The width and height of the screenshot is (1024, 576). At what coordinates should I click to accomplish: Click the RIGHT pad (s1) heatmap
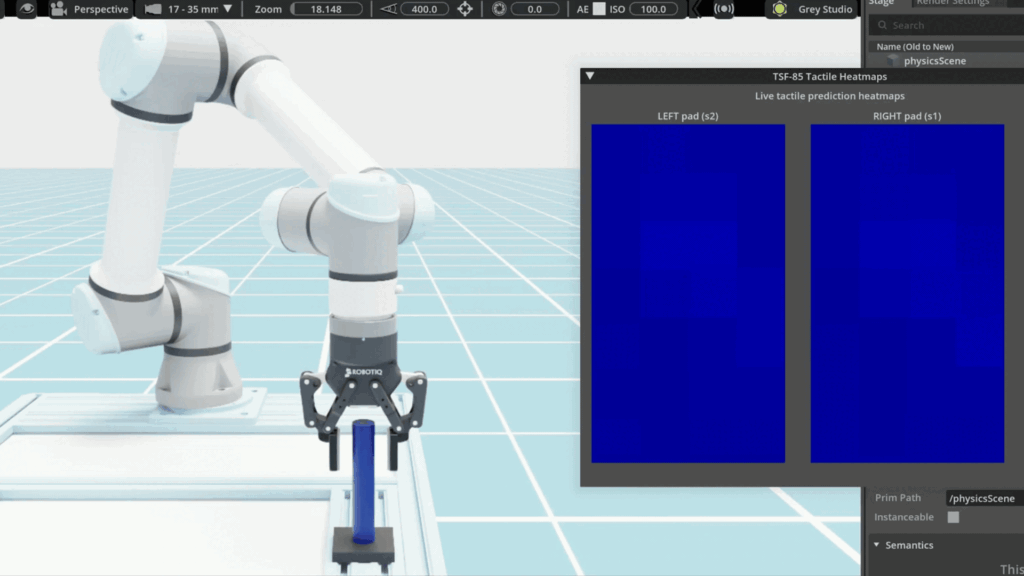(907, 293)
